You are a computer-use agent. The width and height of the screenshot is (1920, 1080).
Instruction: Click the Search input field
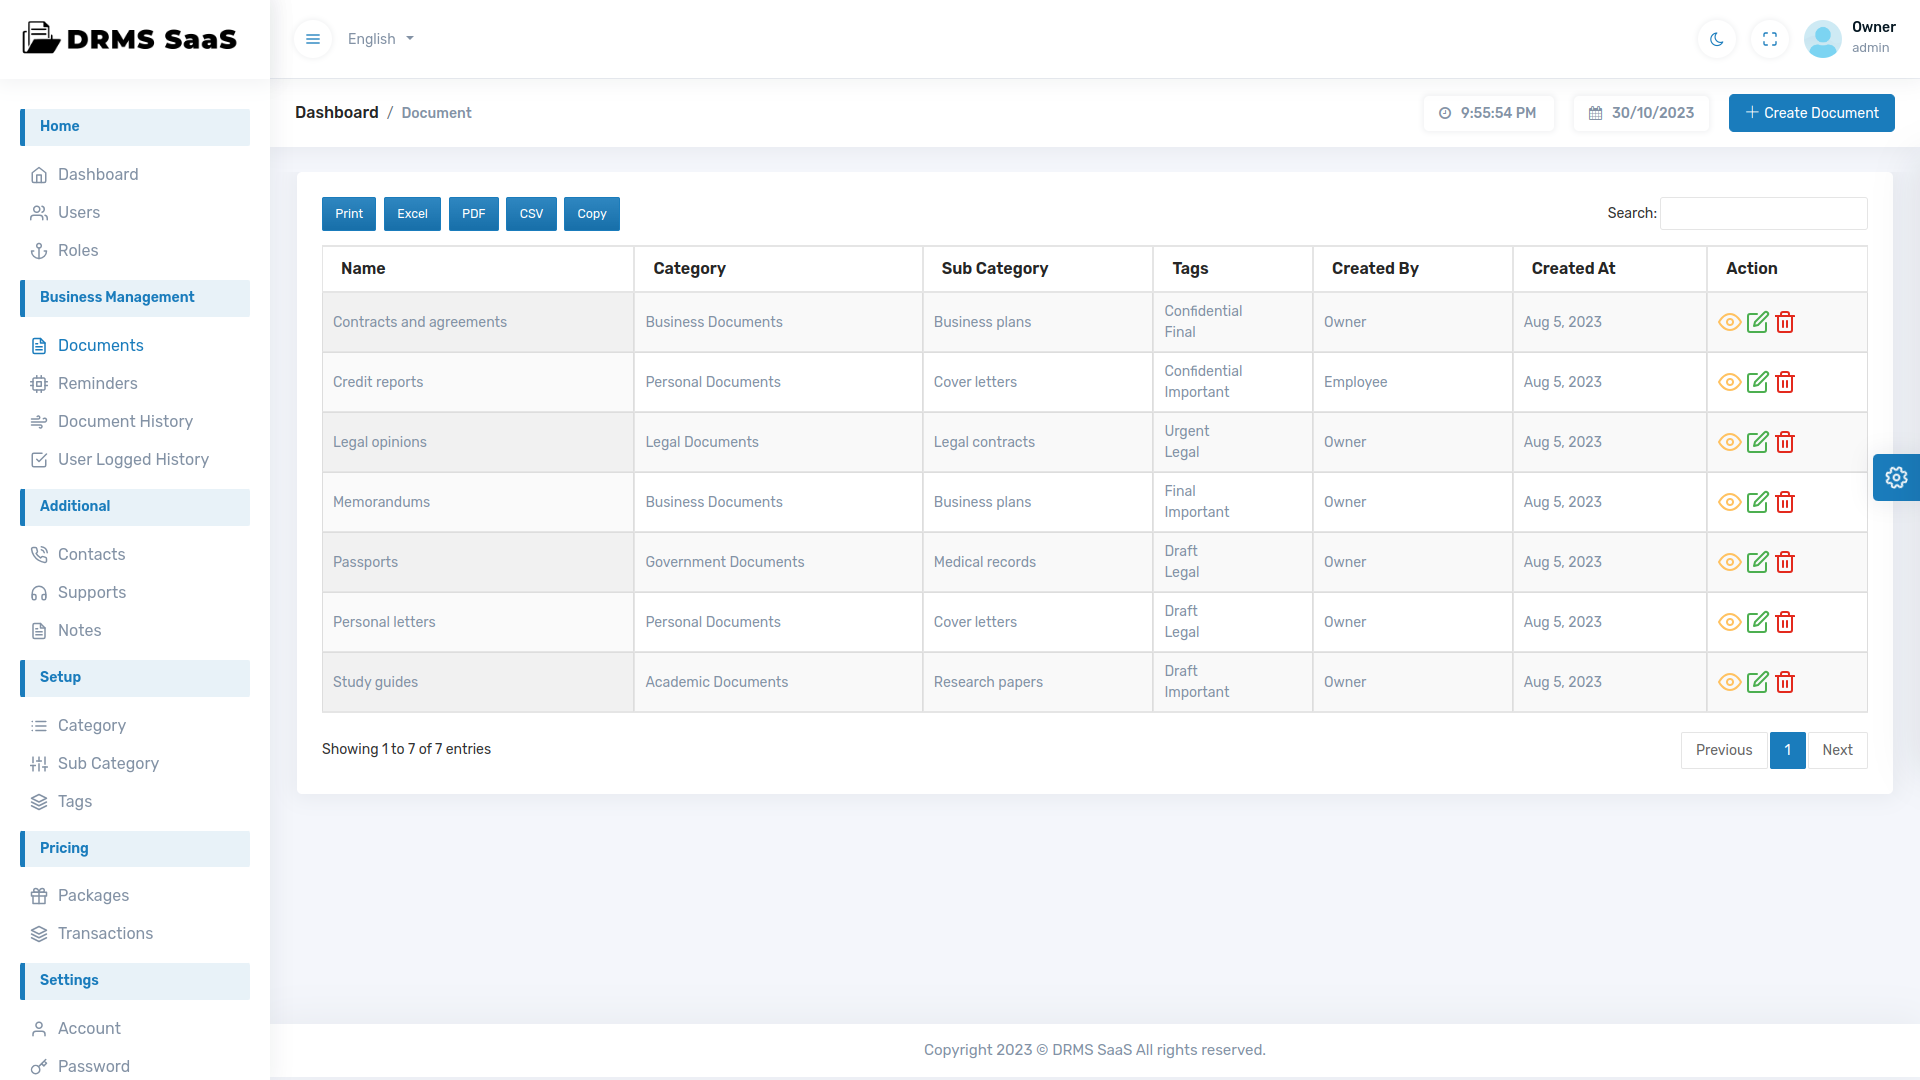tap(1763, 213)
